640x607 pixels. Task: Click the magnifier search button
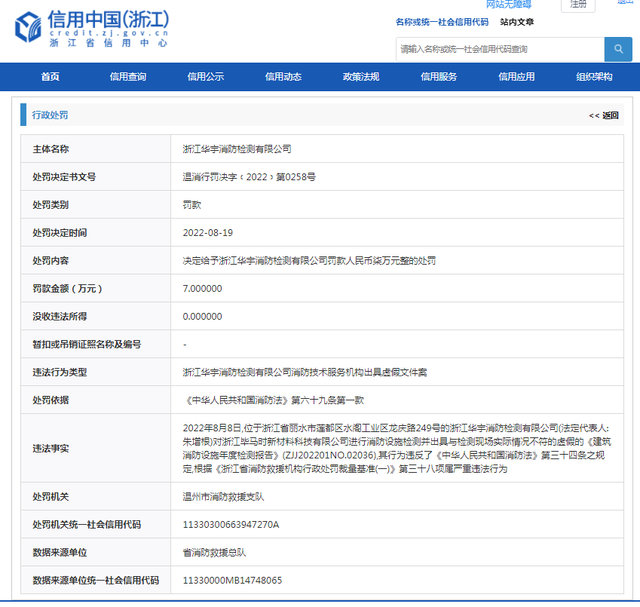pyautogui.click(x=617, y=49)
